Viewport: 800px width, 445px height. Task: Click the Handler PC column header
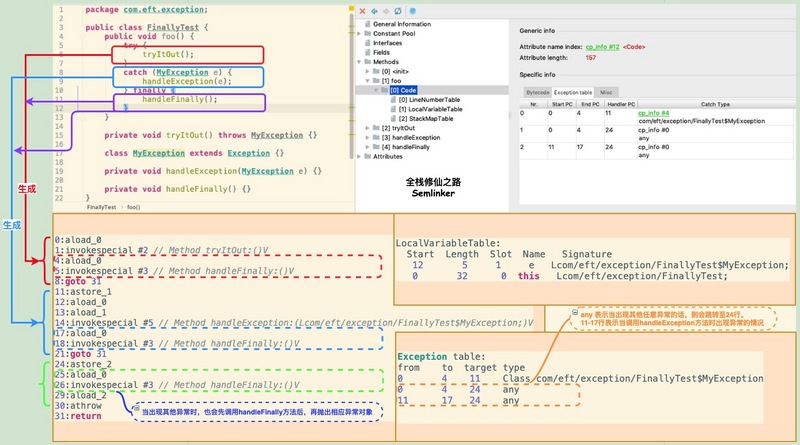tap(621, 104)
